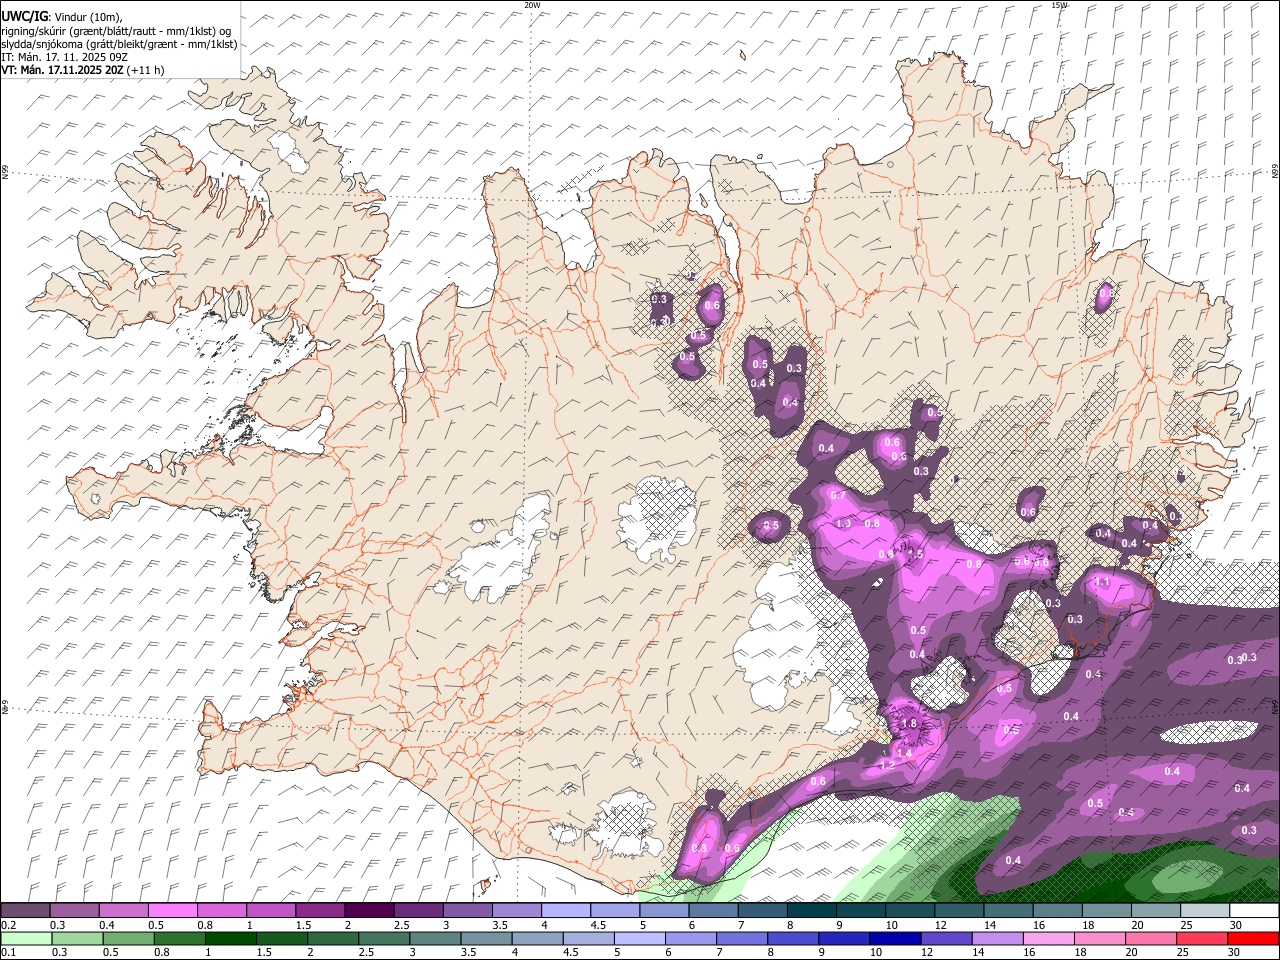1280x960 pixels.
Task: Select the "VT: Mán. 17.11.2025 20Z (+11 h)" line
Action: (83, 70)
